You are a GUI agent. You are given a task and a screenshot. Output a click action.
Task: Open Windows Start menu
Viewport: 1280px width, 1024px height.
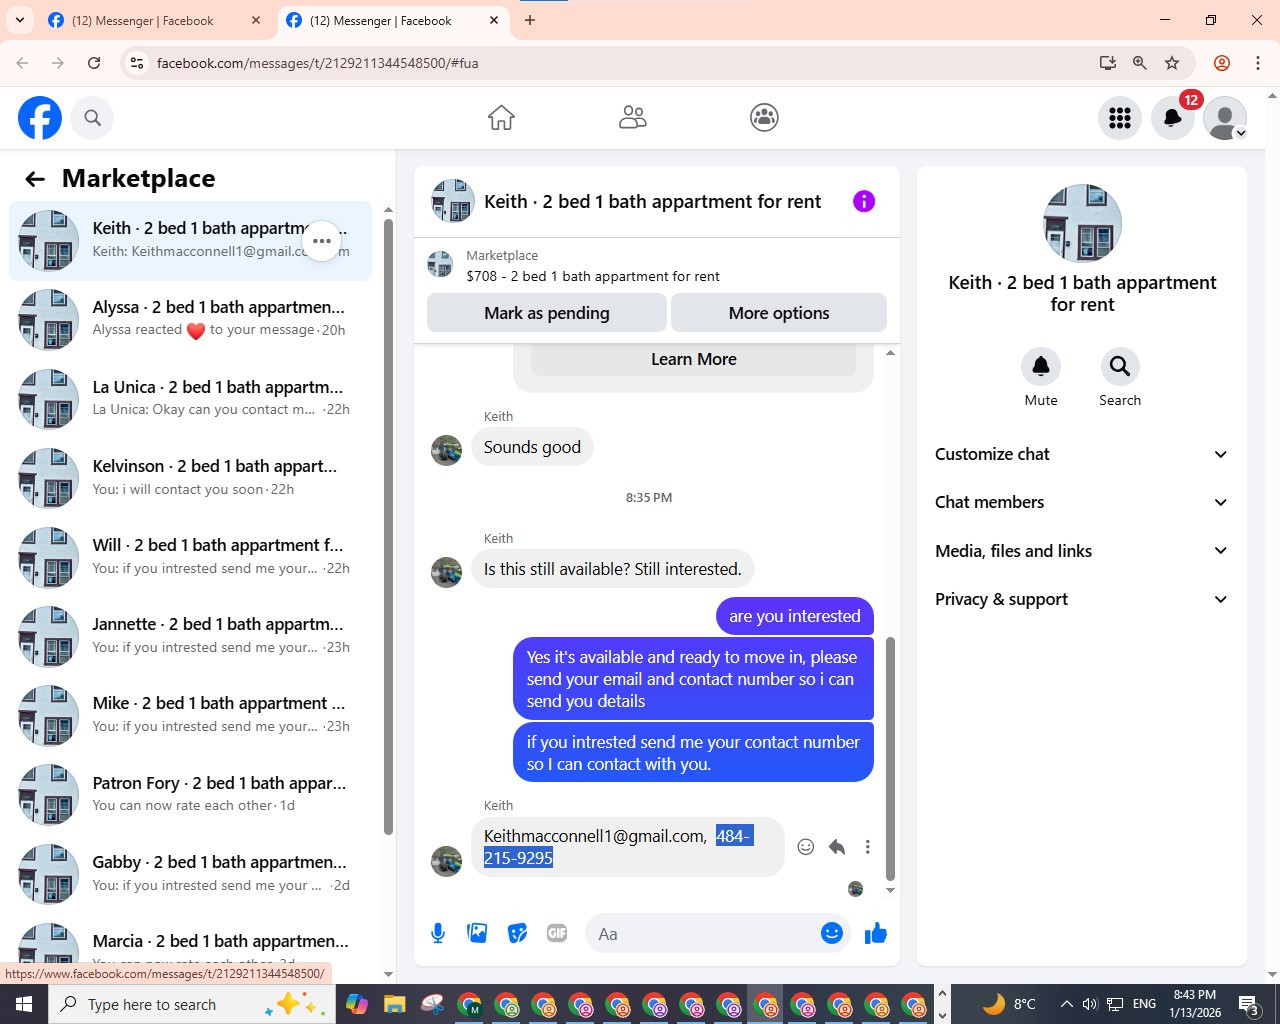(x=24, y=1004)
